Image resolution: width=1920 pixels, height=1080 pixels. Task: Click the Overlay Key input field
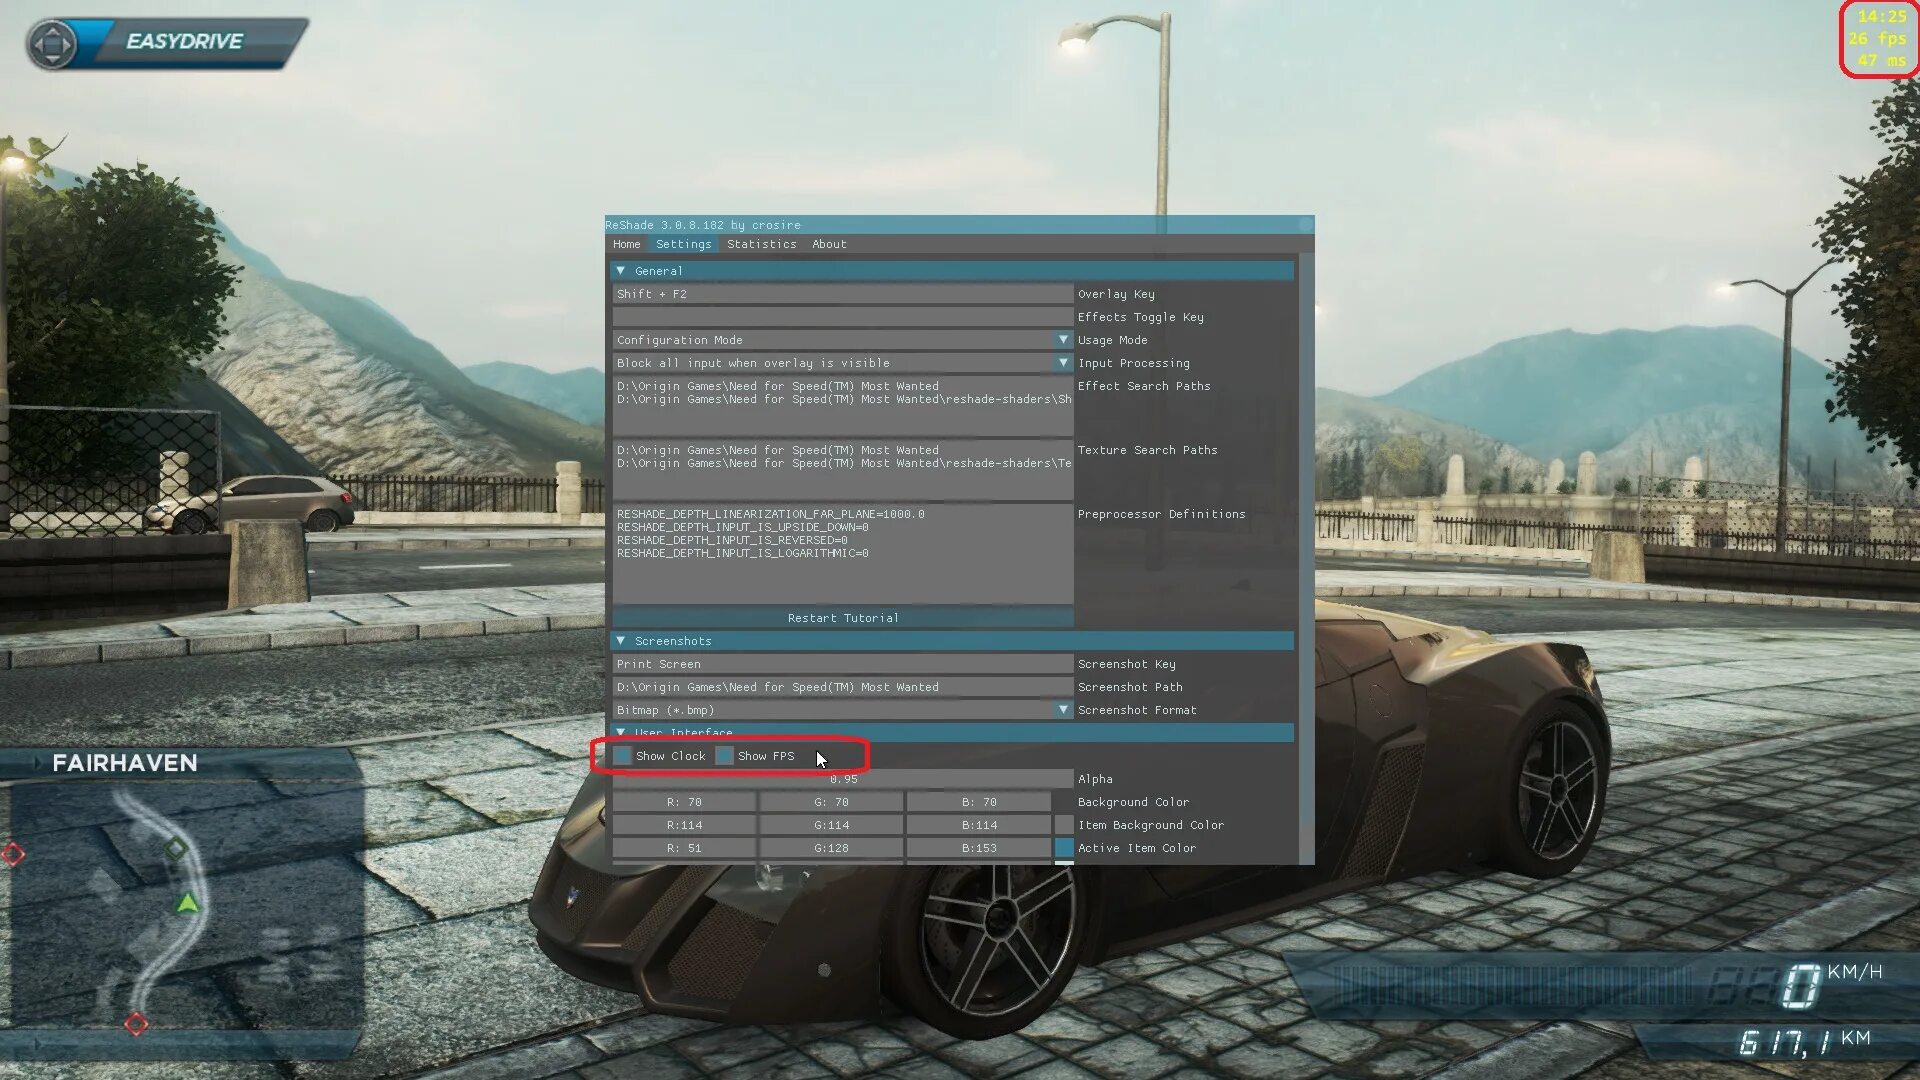pos(841,293)
